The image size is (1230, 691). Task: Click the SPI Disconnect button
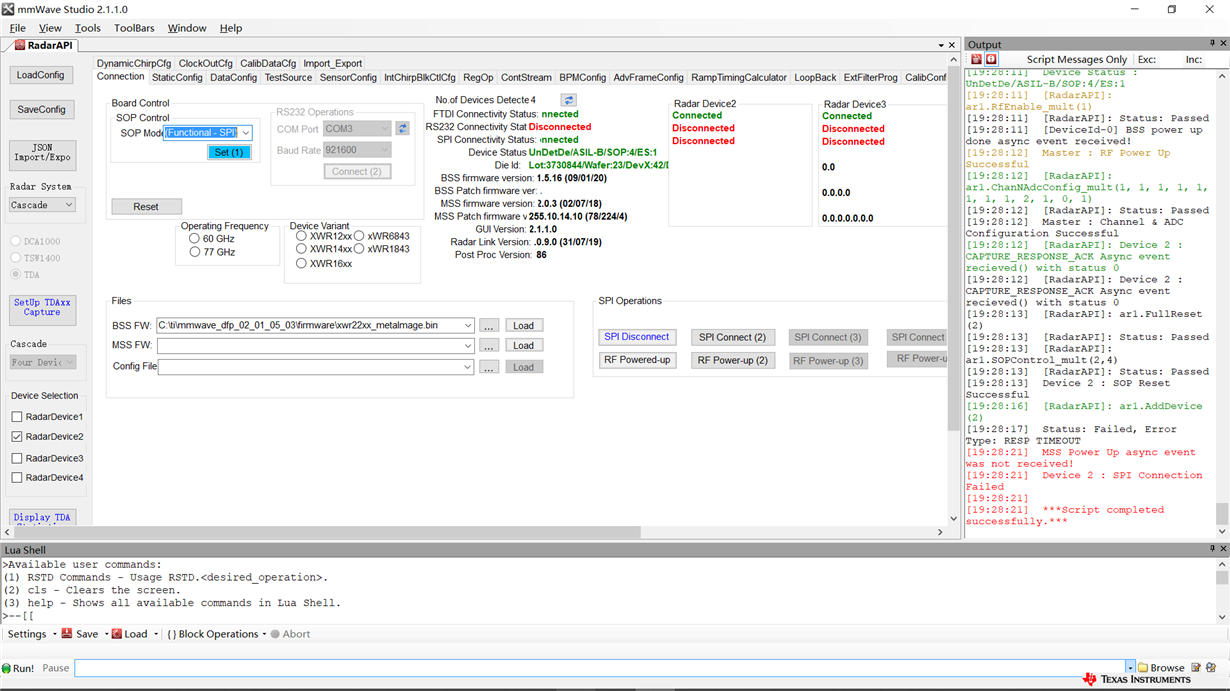pyautogui.click(x=637, y=337)
